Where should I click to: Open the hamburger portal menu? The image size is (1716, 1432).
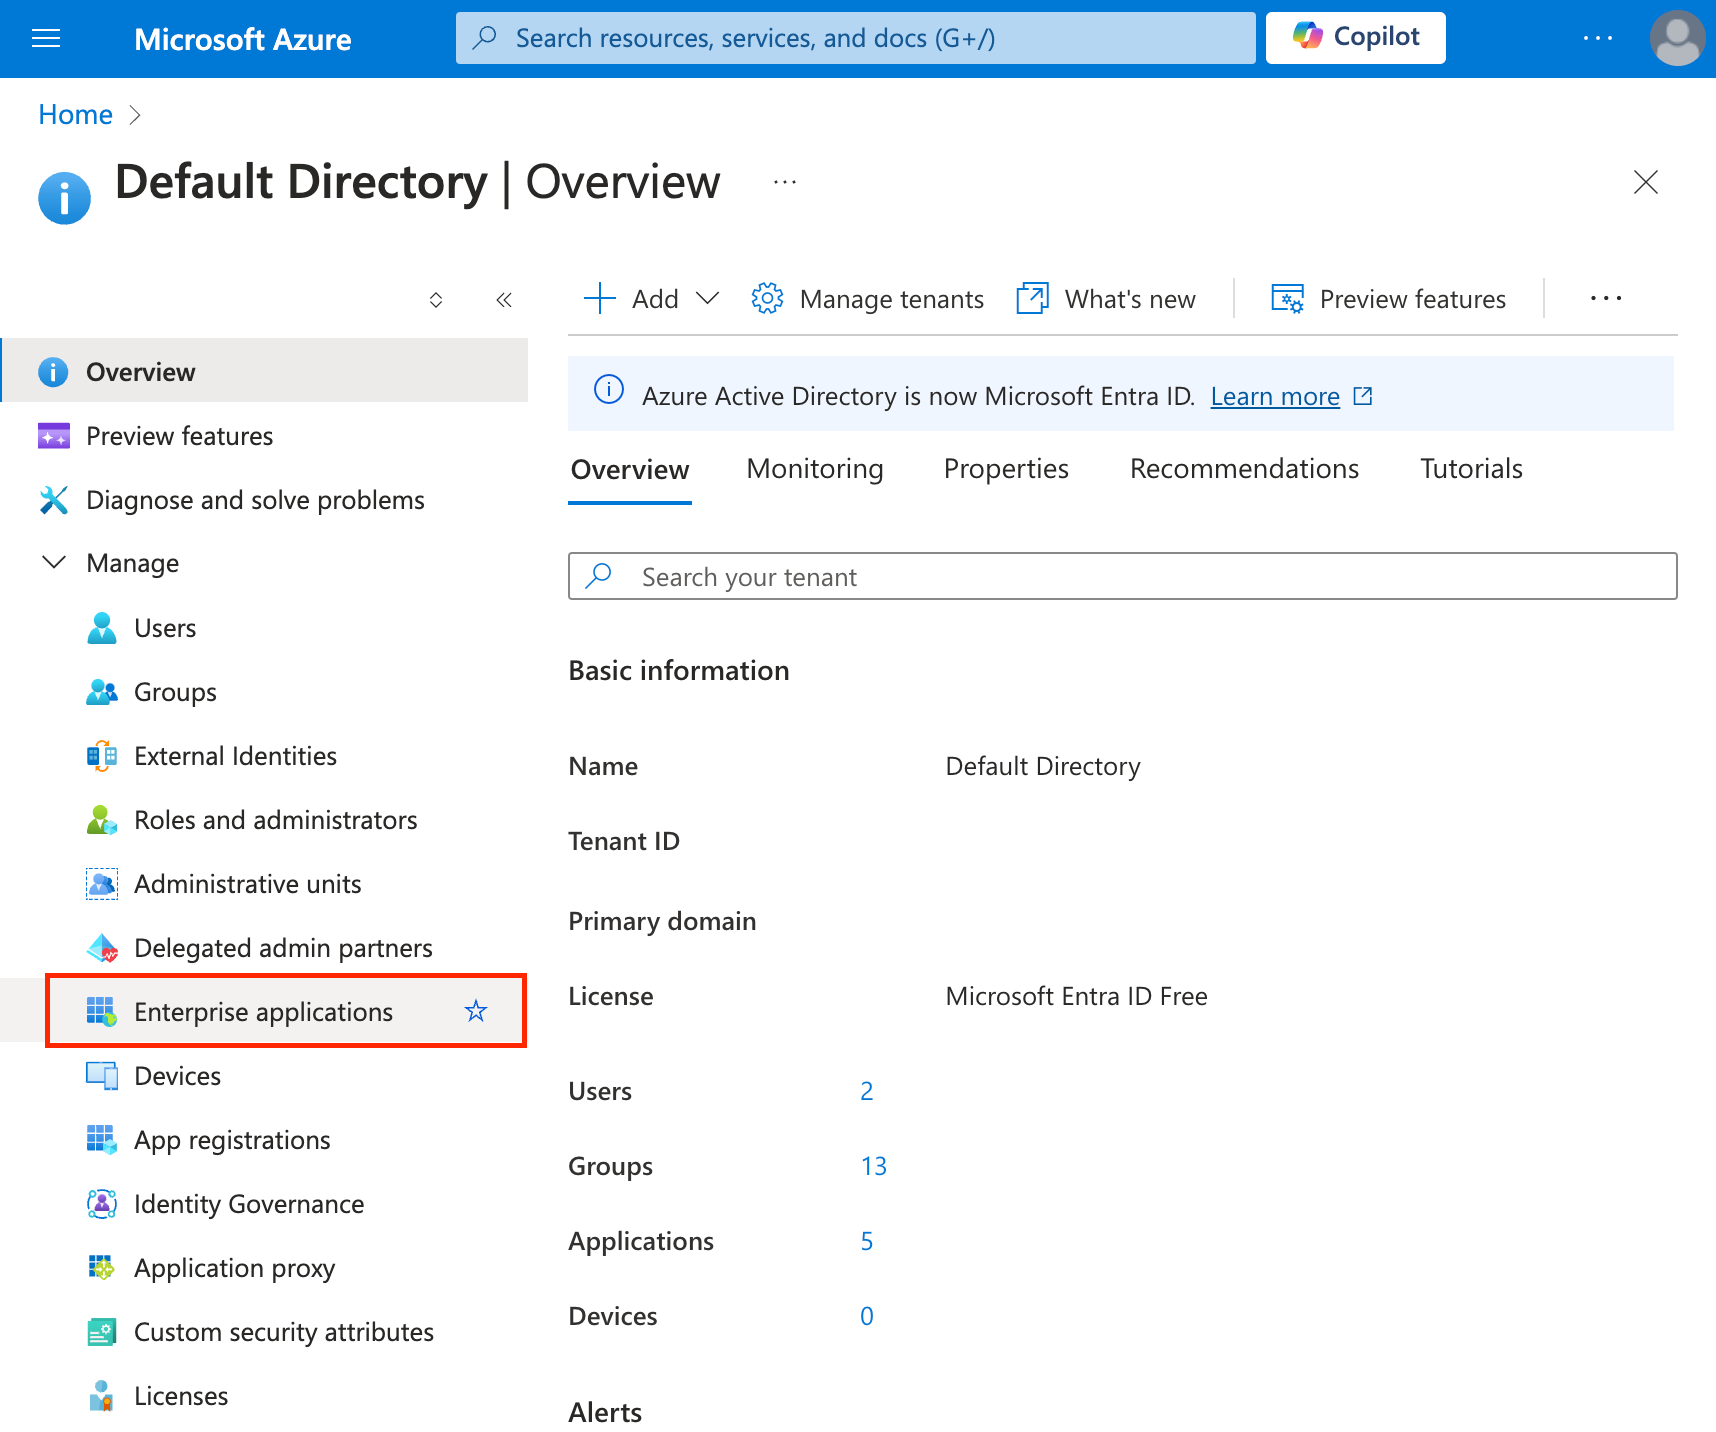(x=46, y=39)
